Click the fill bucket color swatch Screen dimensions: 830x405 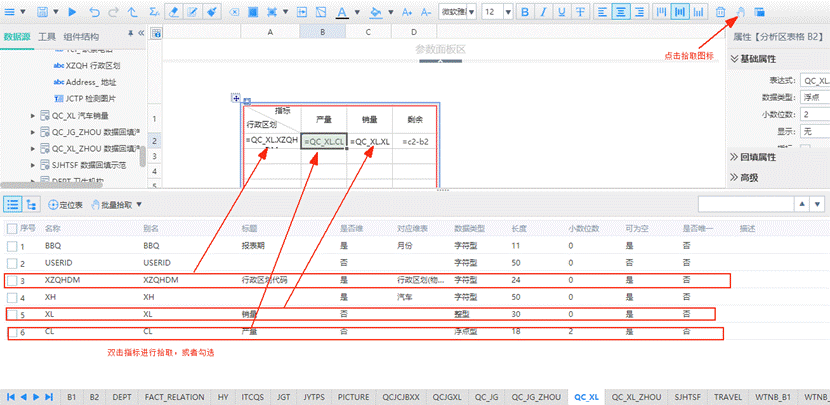coord(376,11)
